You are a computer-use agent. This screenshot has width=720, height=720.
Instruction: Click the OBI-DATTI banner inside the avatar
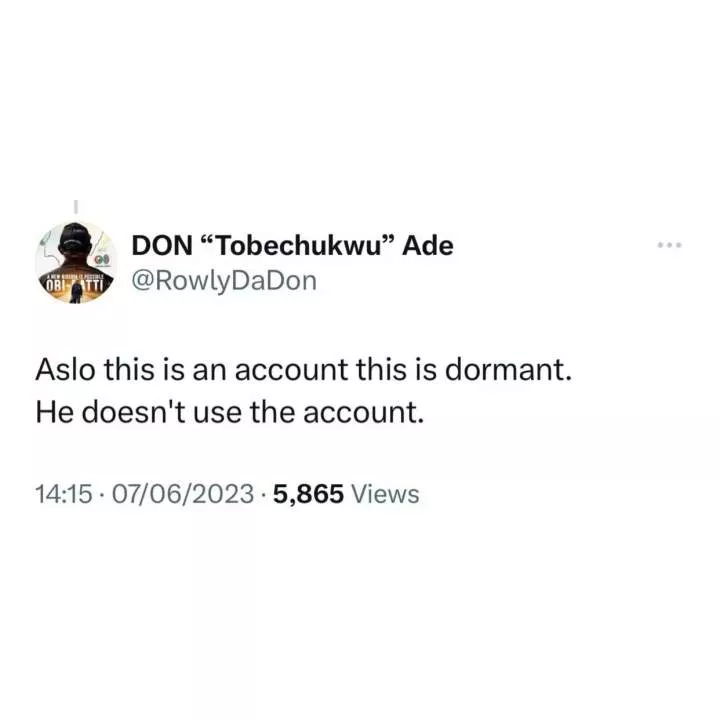pyautogui.click(x=76, y=284)
